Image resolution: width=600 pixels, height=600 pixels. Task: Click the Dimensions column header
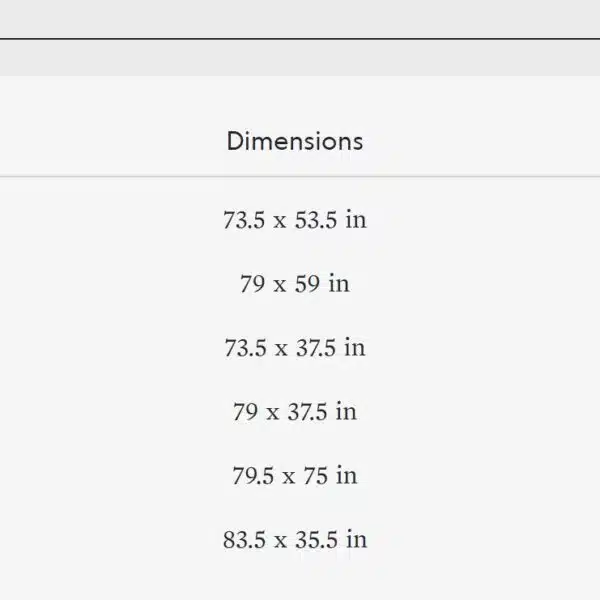pos(295,141)
